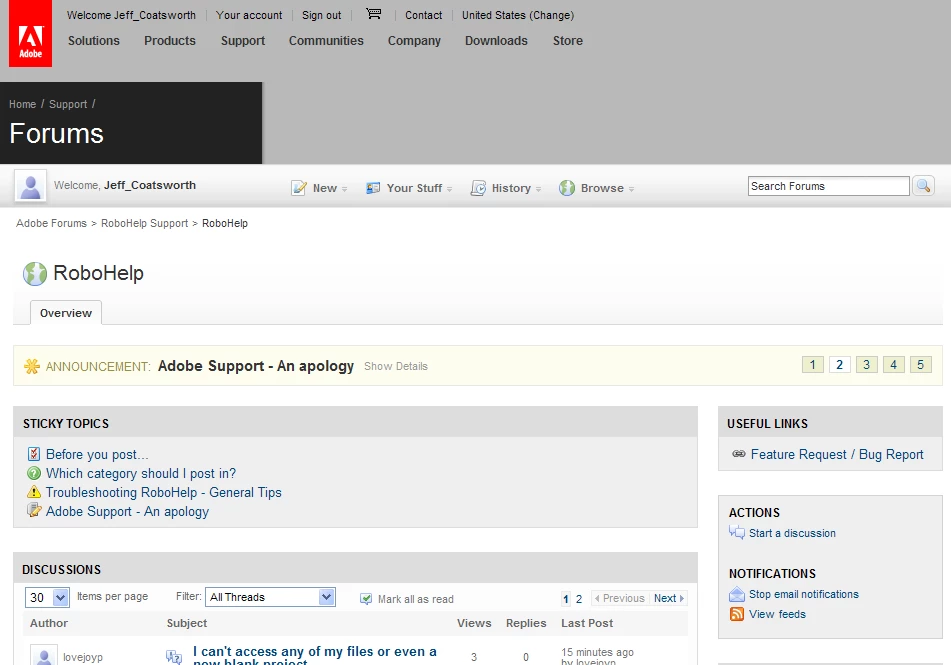This screenshot has height=665, width=951.
Task: Open the All Threads filter dropdown
Action: point(271,597)
